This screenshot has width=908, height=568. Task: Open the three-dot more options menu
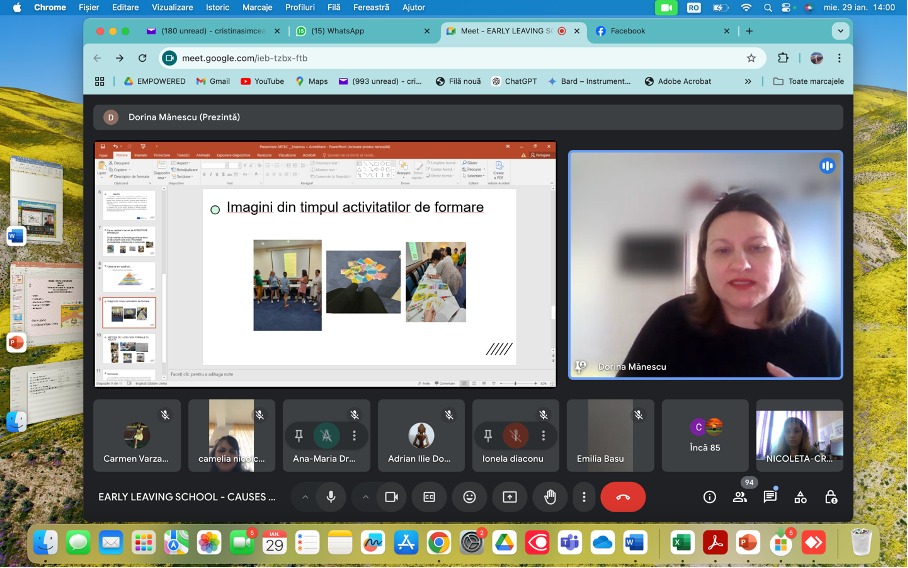pyautogui.click(x=584, y=497)
